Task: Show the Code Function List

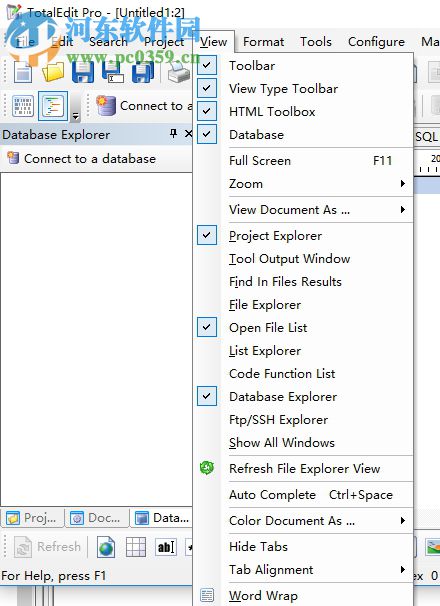Action: tap(304, 374)
